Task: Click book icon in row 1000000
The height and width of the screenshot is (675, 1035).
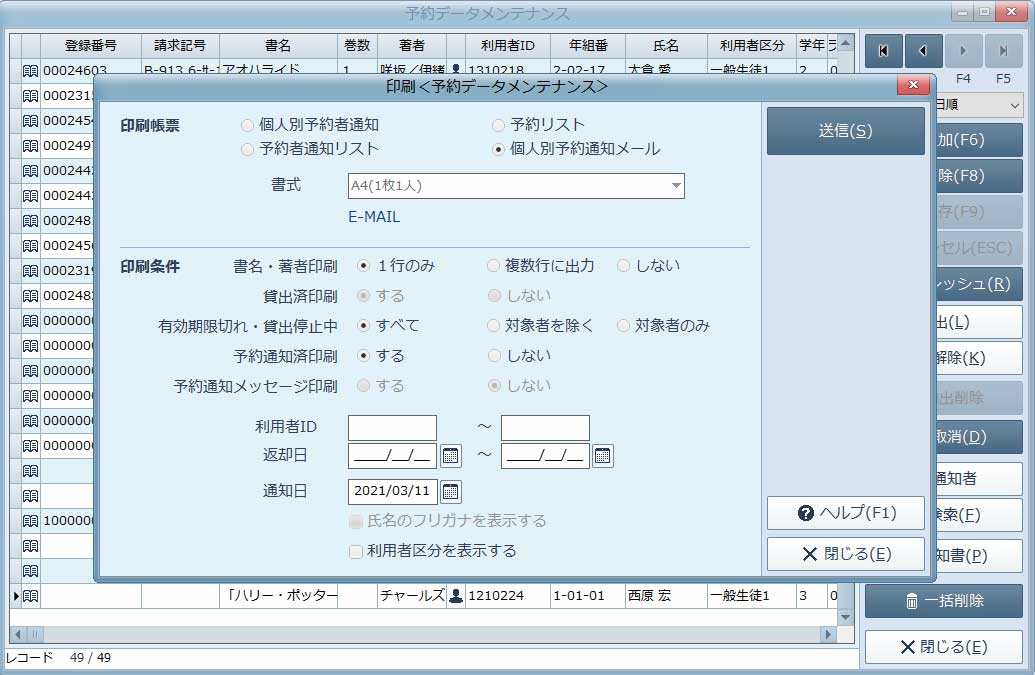Action: (x=30, y=521)
